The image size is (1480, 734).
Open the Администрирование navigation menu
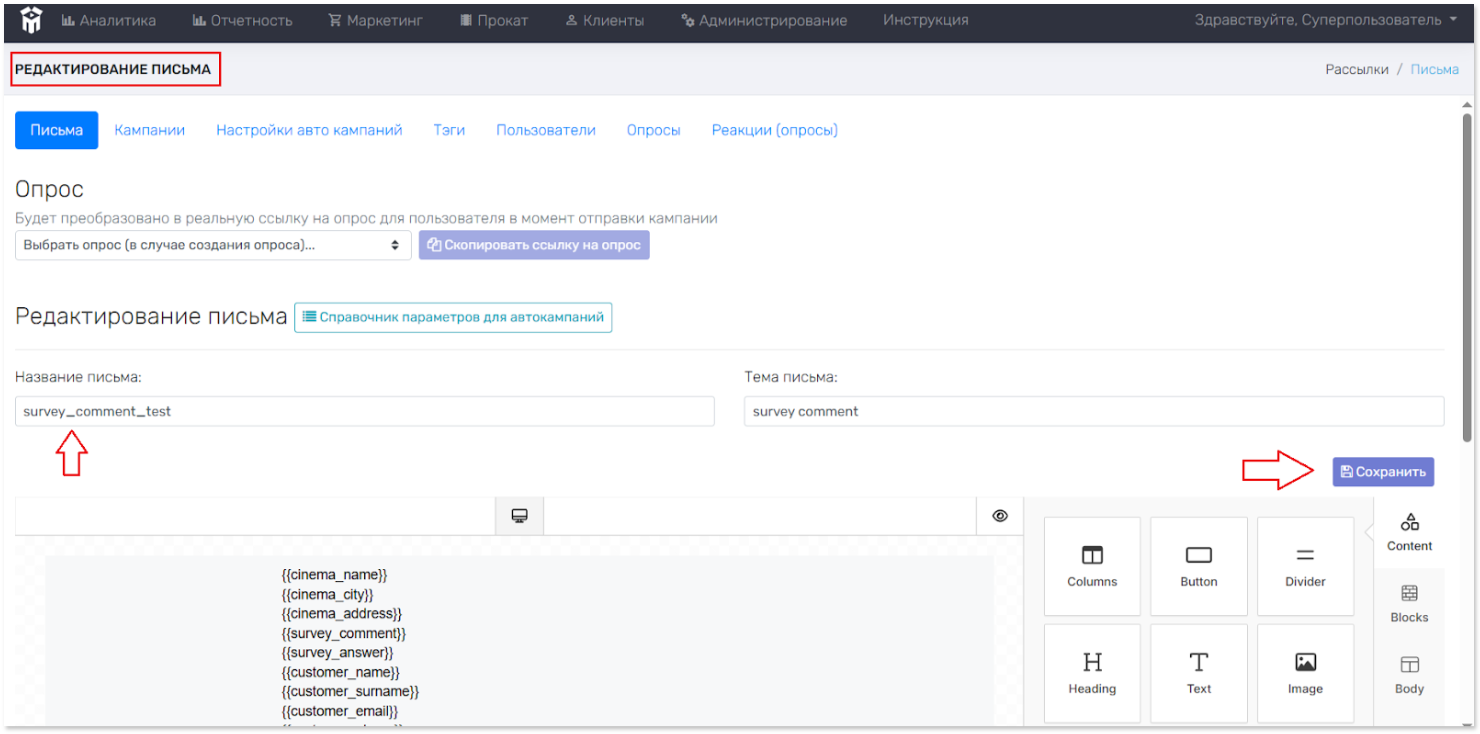coord(764,20)
